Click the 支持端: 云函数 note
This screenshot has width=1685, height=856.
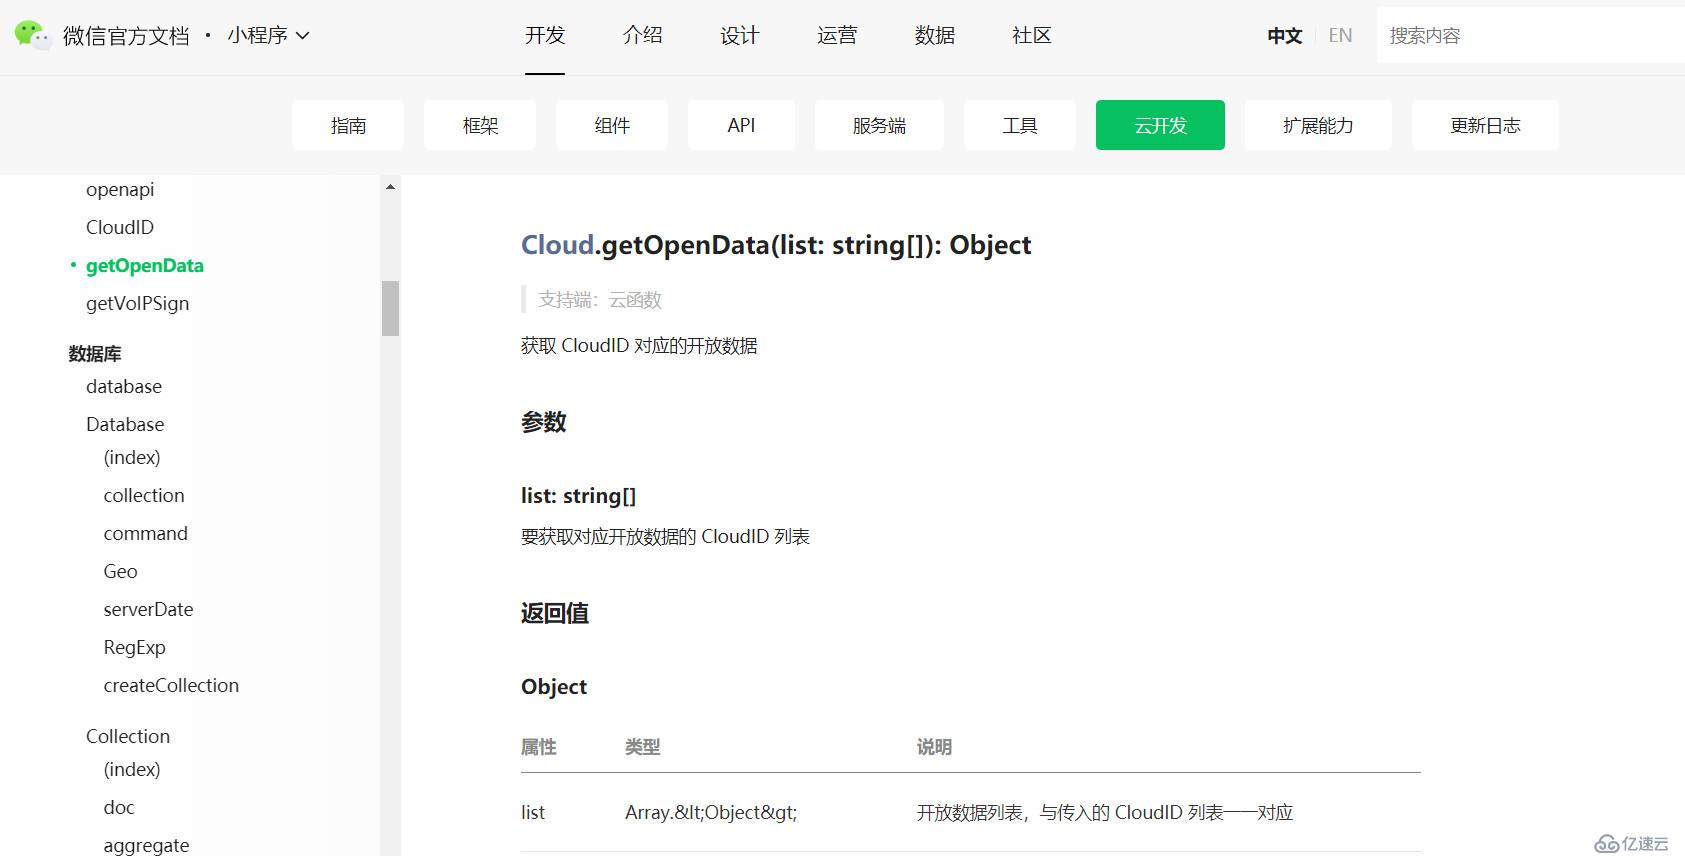coord(600,300)
